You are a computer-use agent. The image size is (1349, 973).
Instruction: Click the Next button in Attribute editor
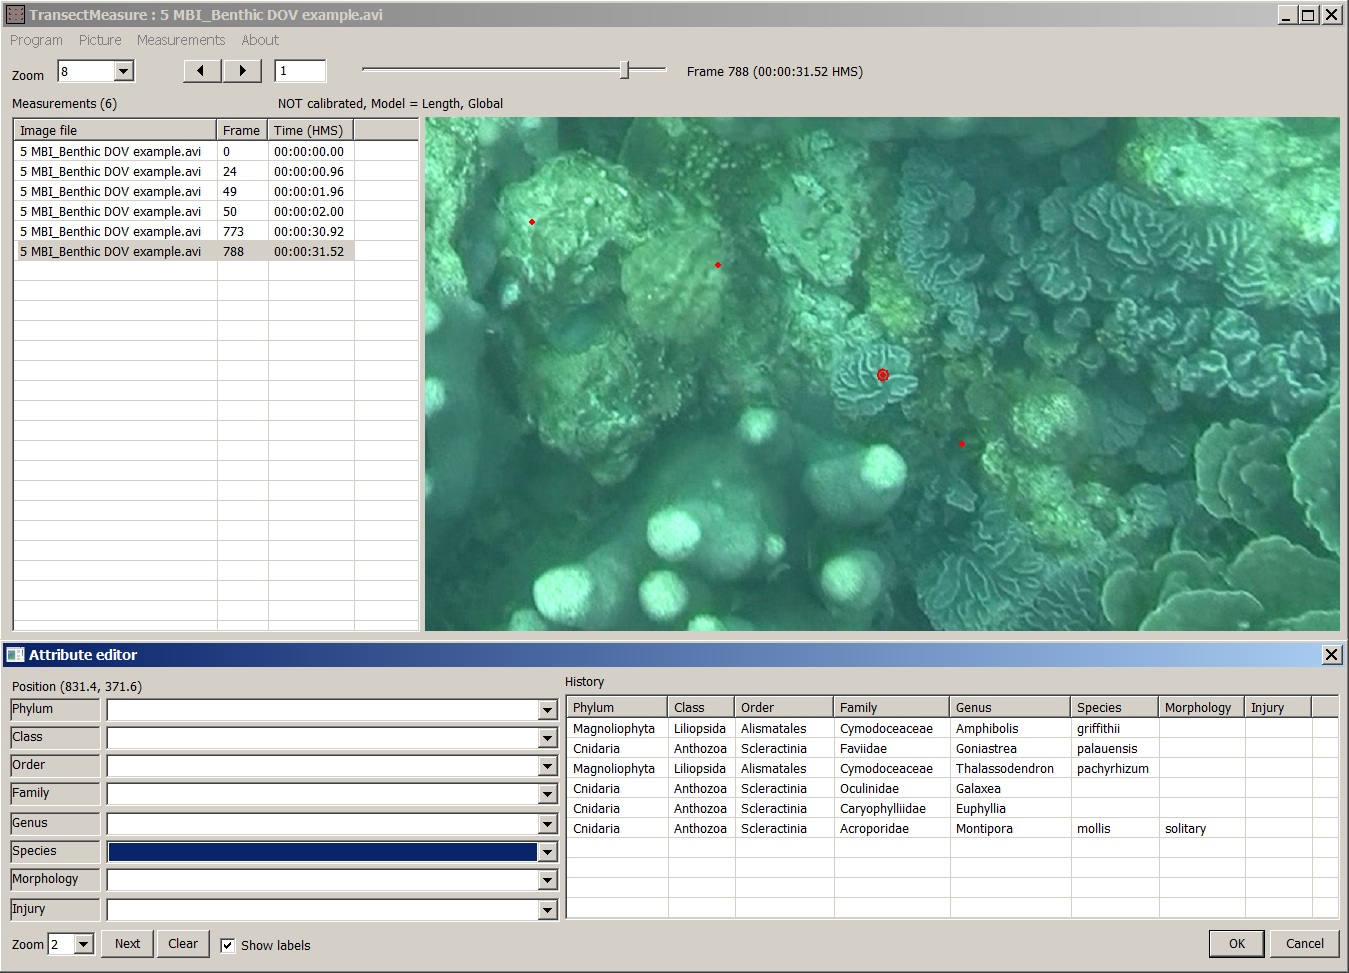(127, 943)
